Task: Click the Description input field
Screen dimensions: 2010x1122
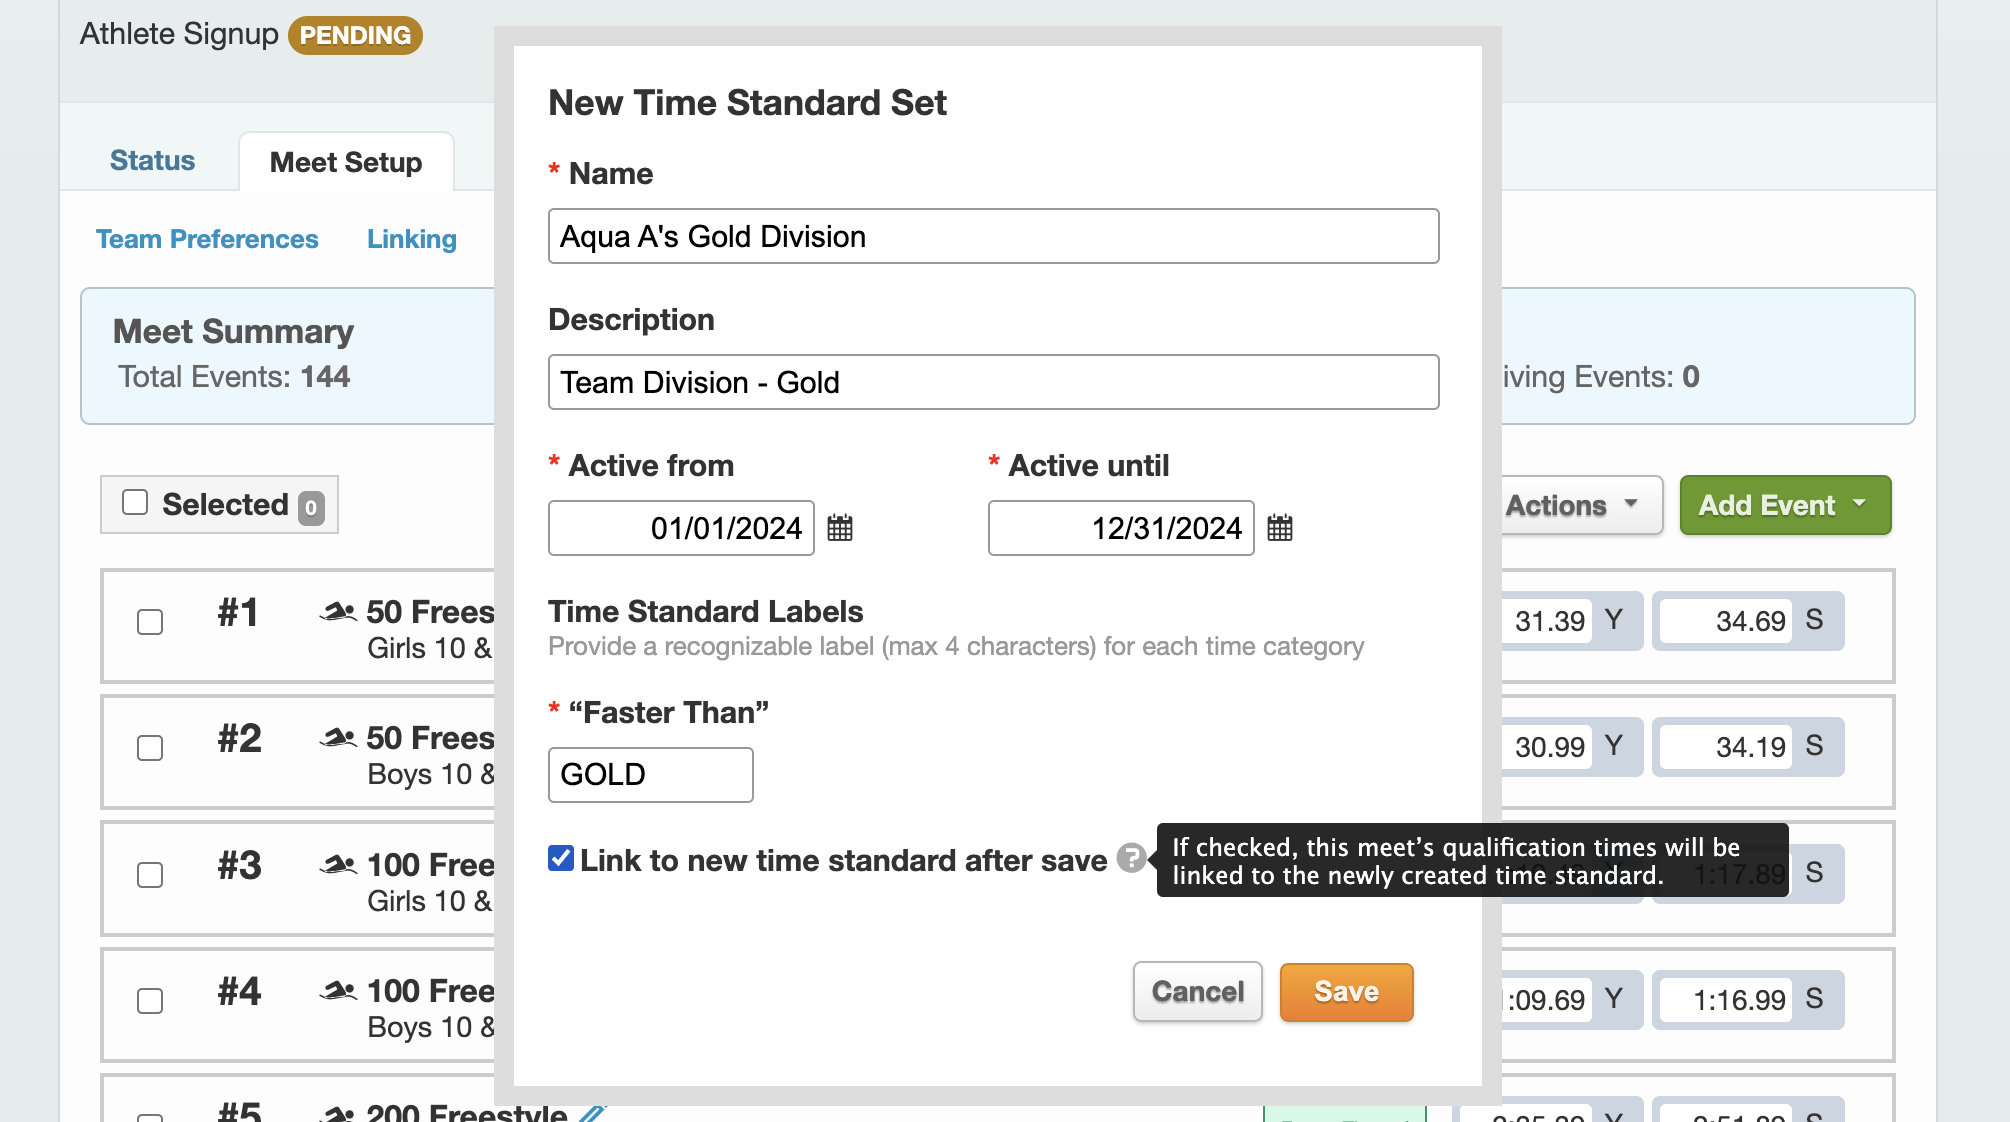Action: click(993, 382)
